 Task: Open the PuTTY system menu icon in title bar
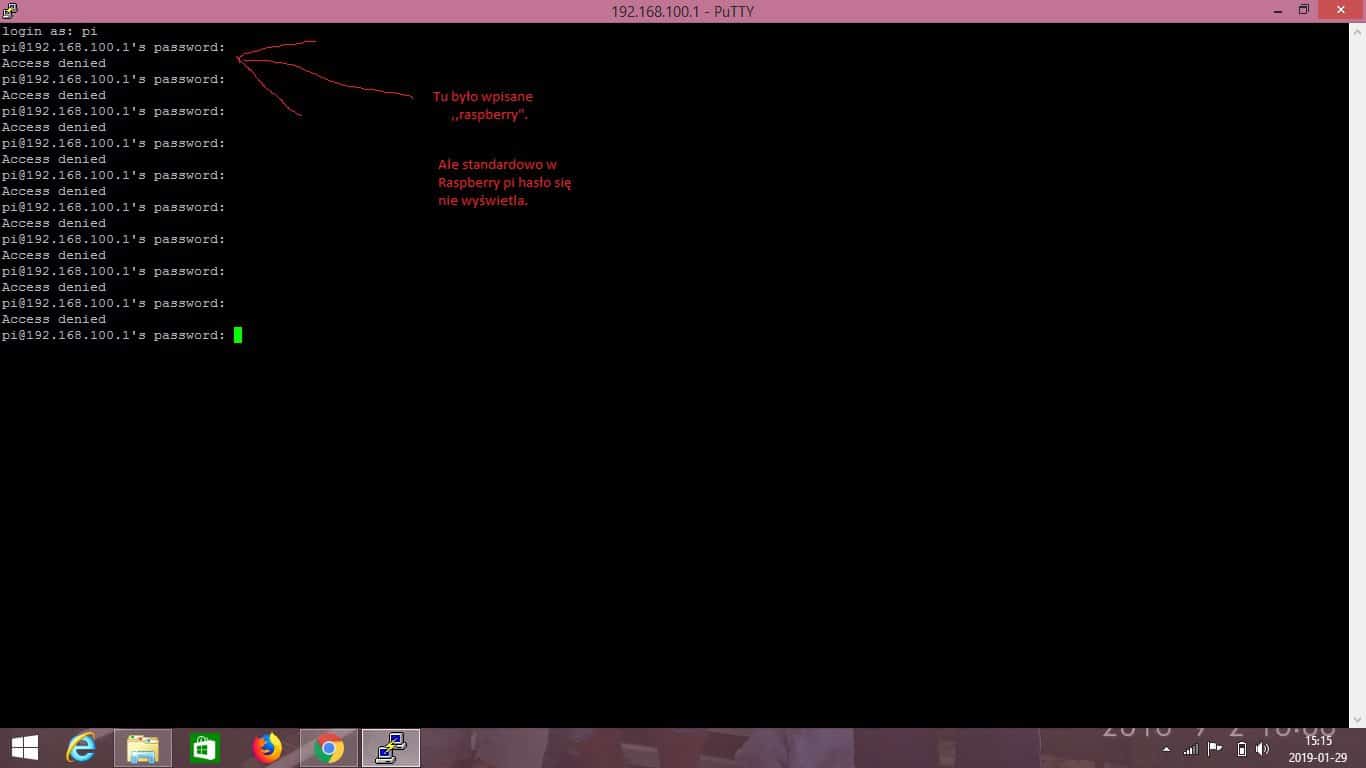10,11
